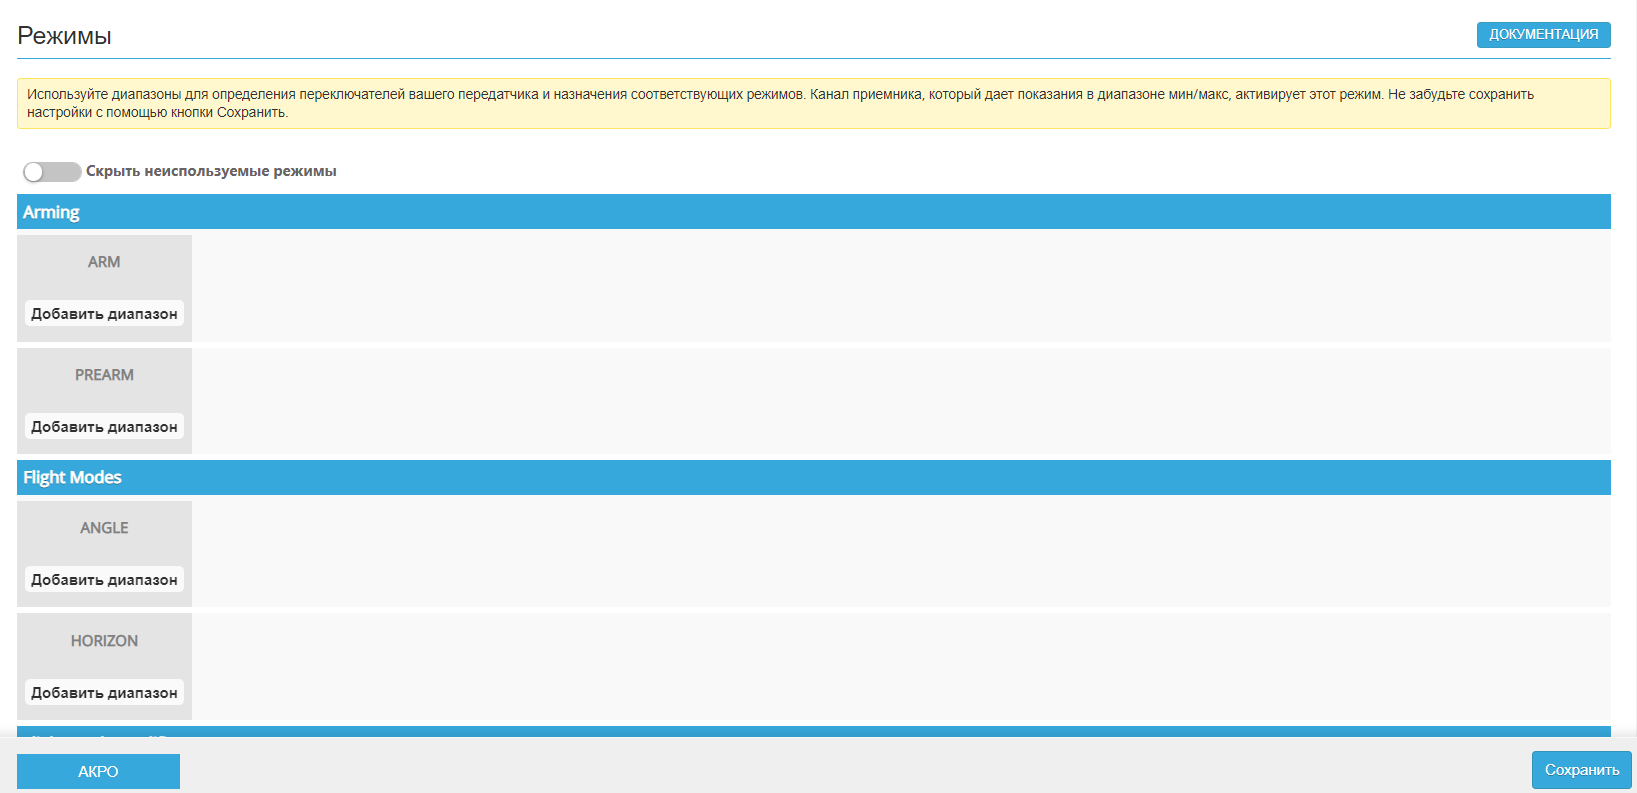Open the ДОКУМЕНТАЦИЯ documentation page
The height and width of the screenshot is (793, 1637).
coord(1543,34)
